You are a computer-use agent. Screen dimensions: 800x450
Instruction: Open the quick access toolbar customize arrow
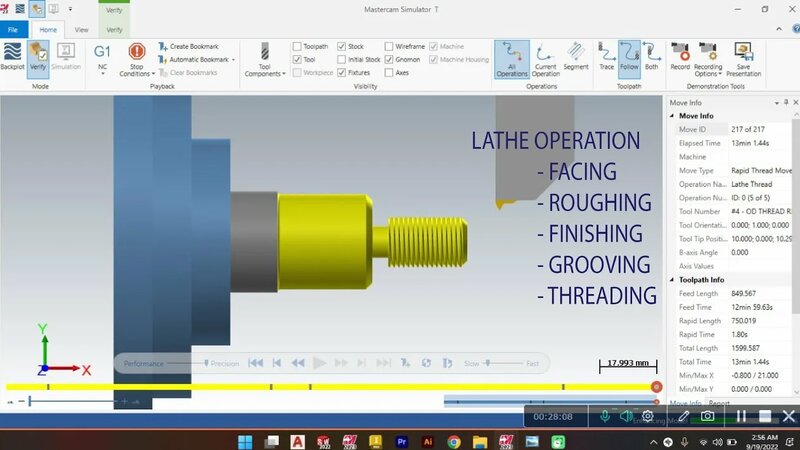click(70, 9)
